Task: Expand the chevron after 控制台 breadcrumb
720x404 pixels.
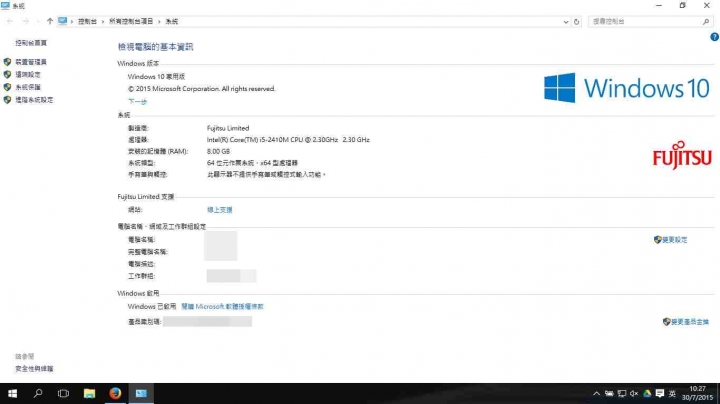Action: (103, 22)
